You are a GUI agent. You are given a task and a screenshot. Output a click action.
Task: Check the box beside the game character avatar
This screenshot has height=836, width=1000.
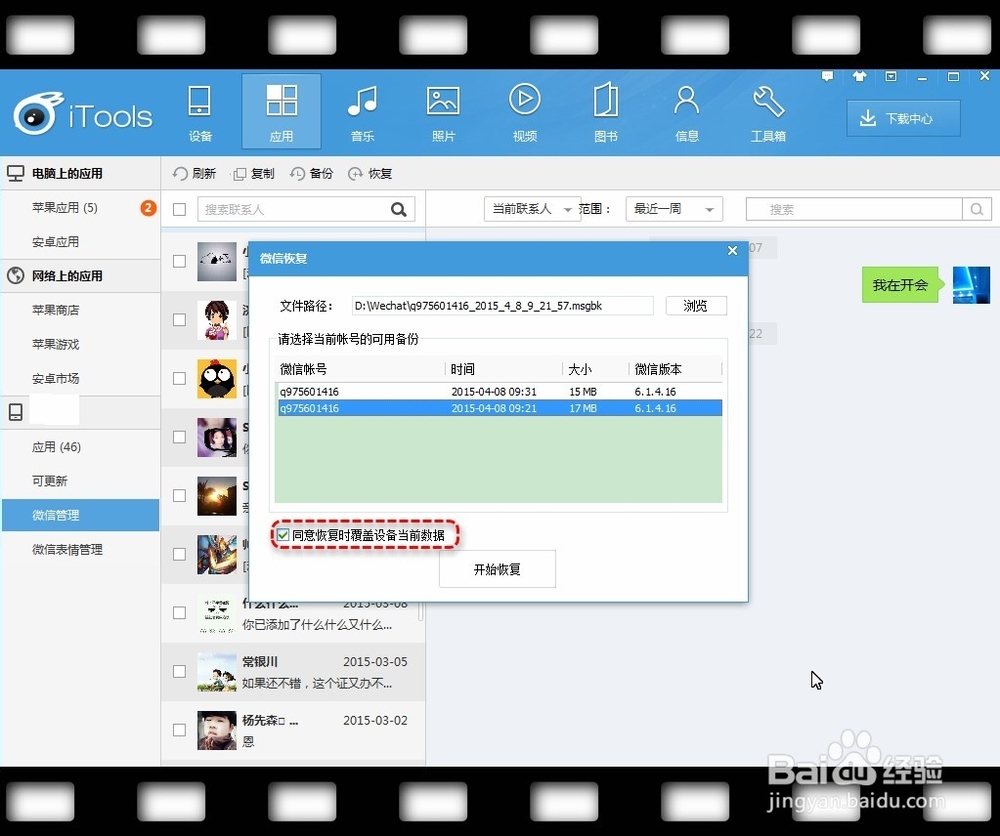[179, 554]
